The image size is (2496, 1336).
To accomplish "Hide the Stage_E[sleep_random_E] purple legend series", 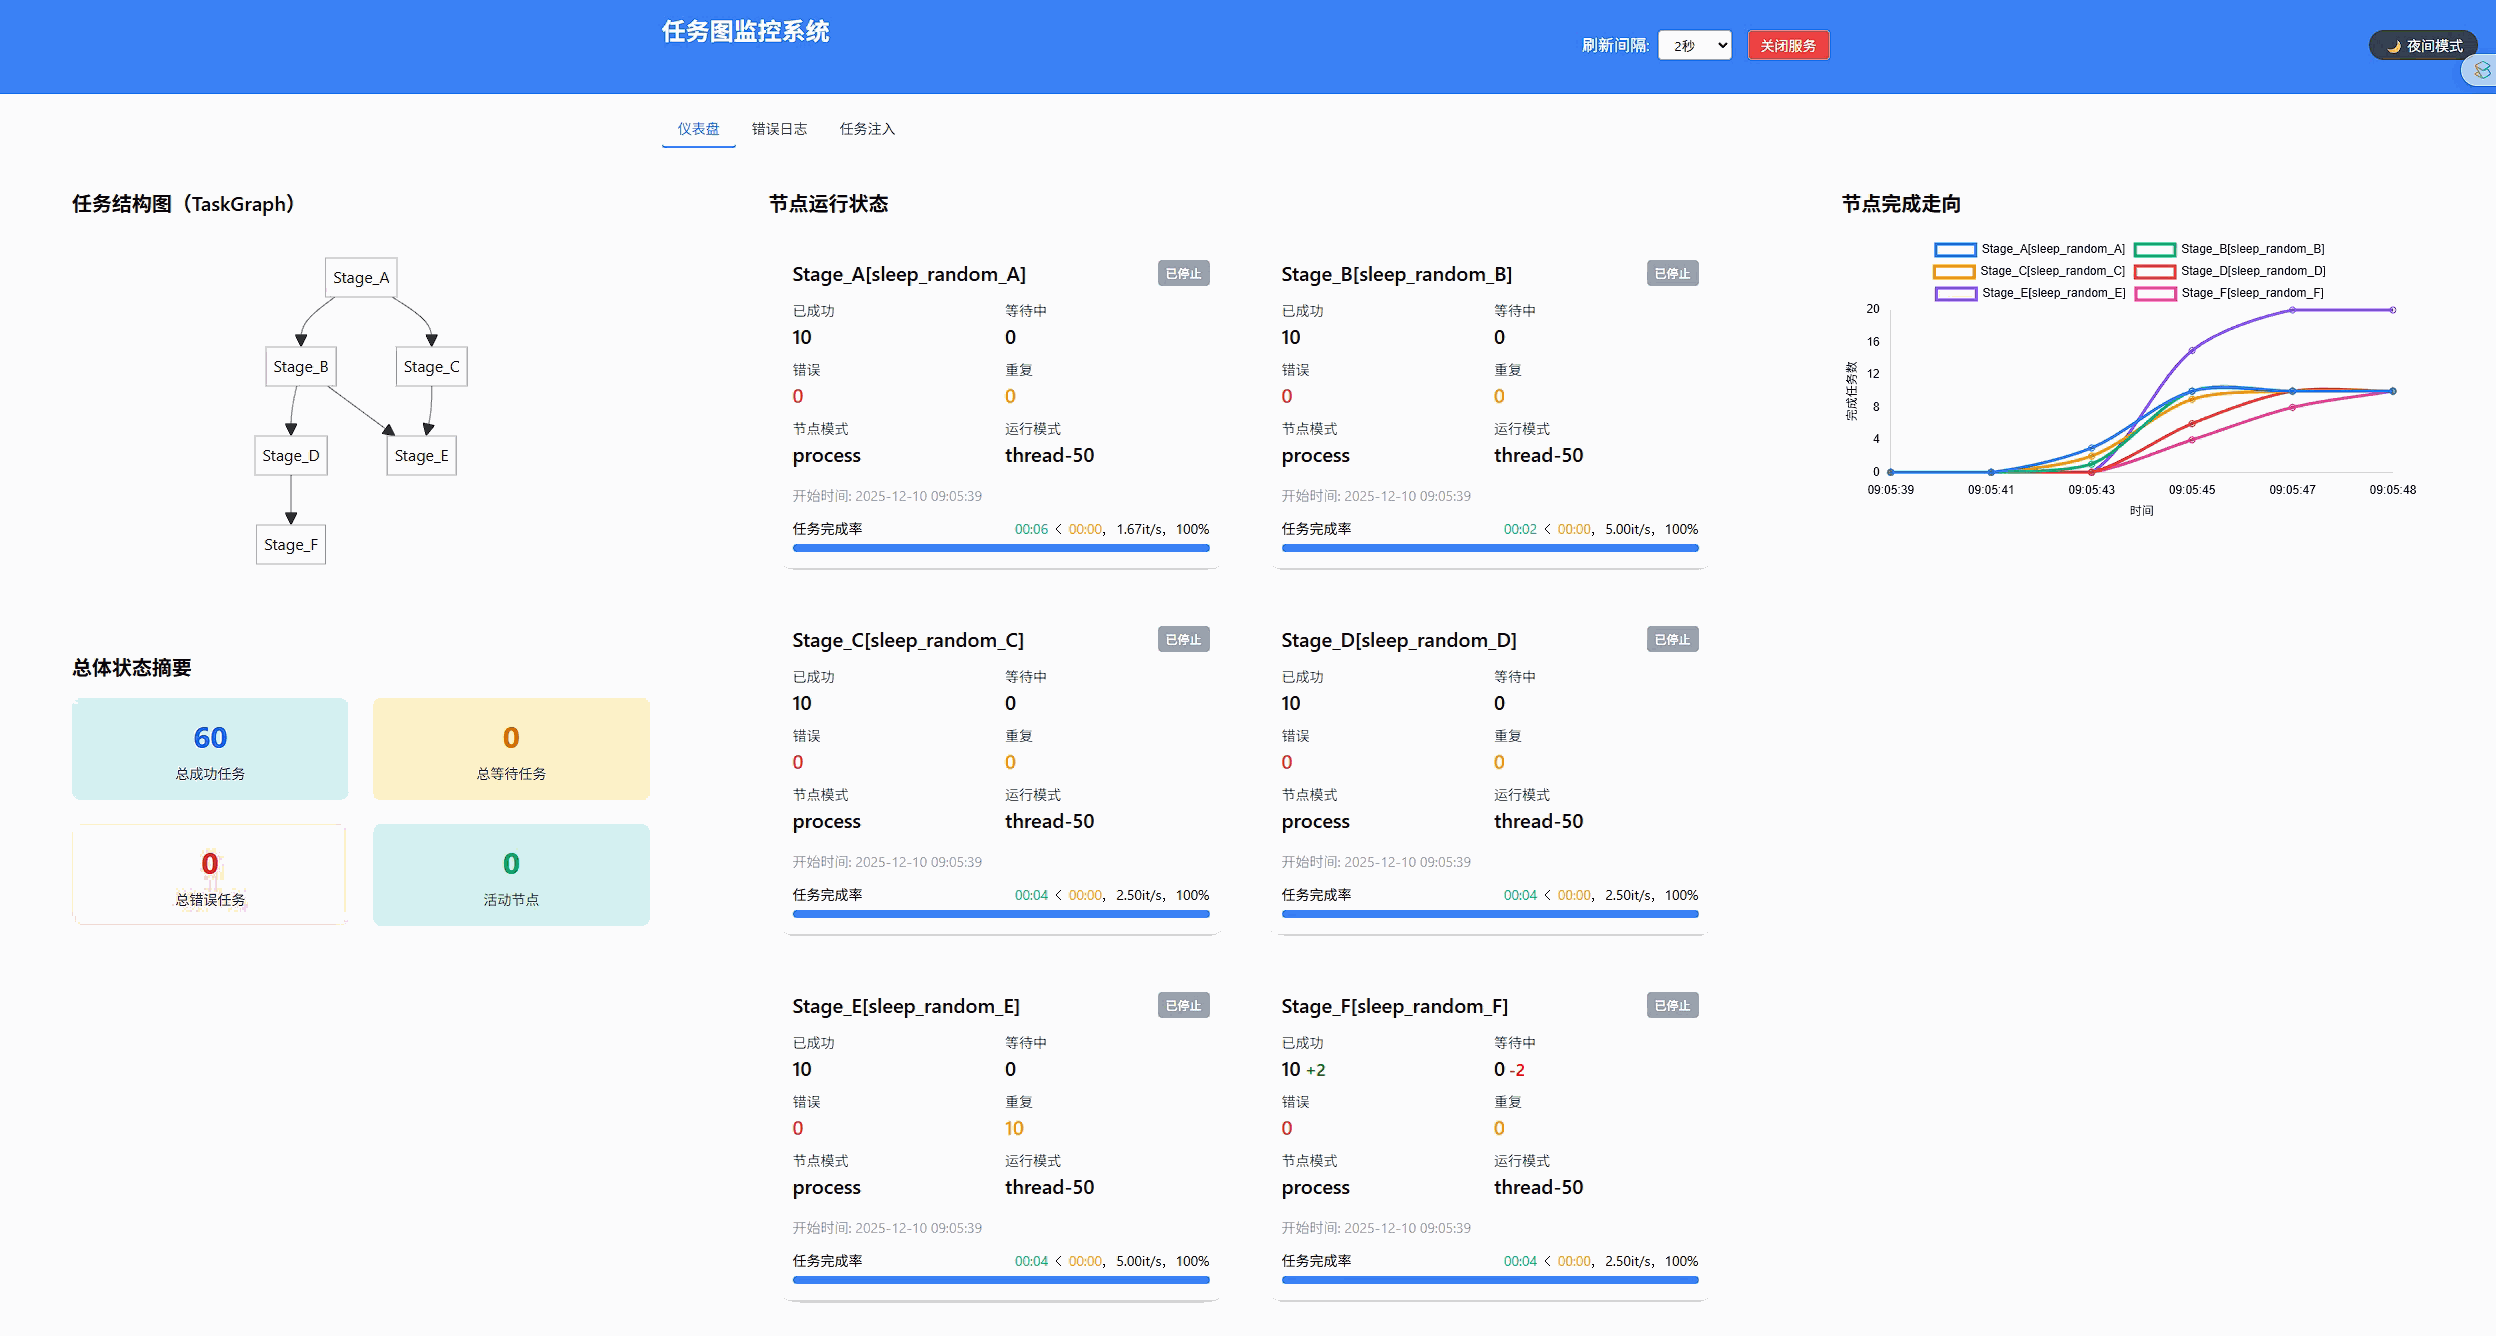I will pyautogui.click(x=1956, y=293).
